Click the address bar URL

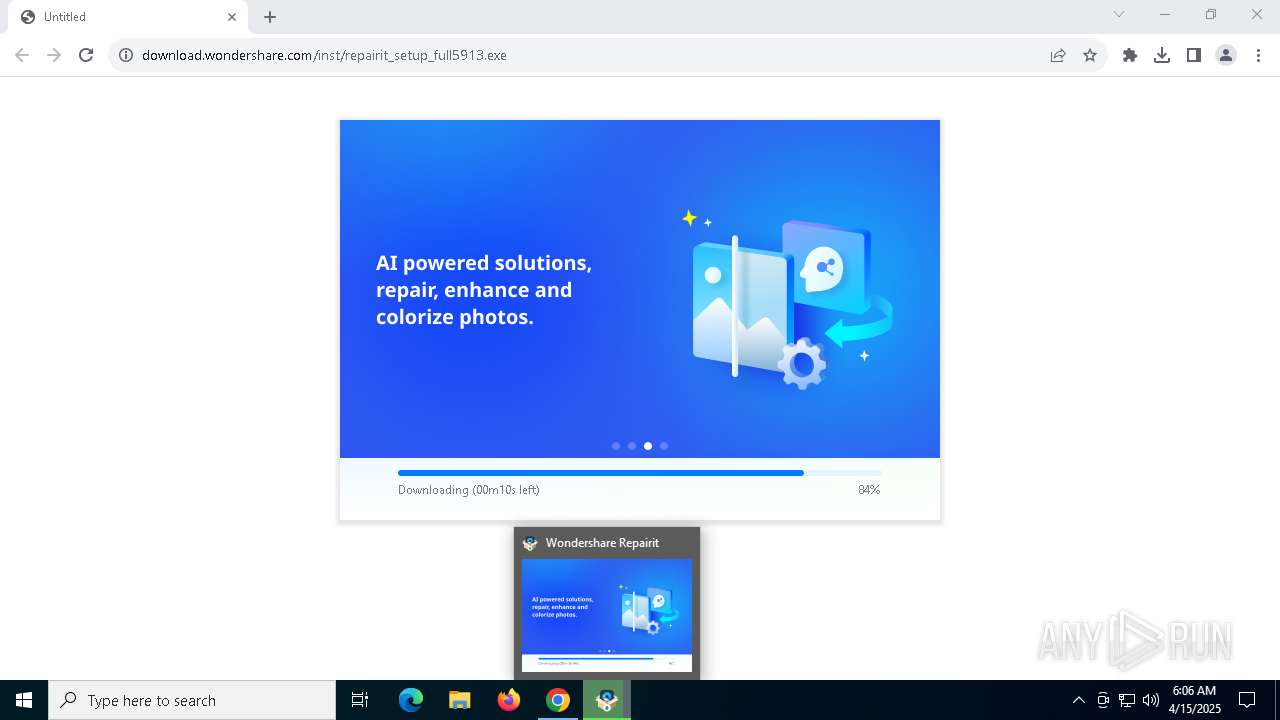tap(324, 55)
